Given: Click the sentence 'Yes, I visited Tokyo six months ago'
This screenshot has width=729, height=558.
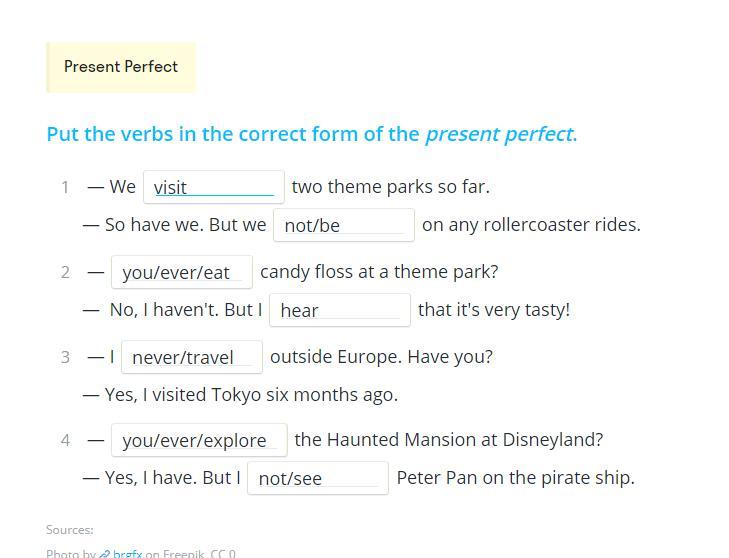Looking at the screenshot, I should pos(250,395).
